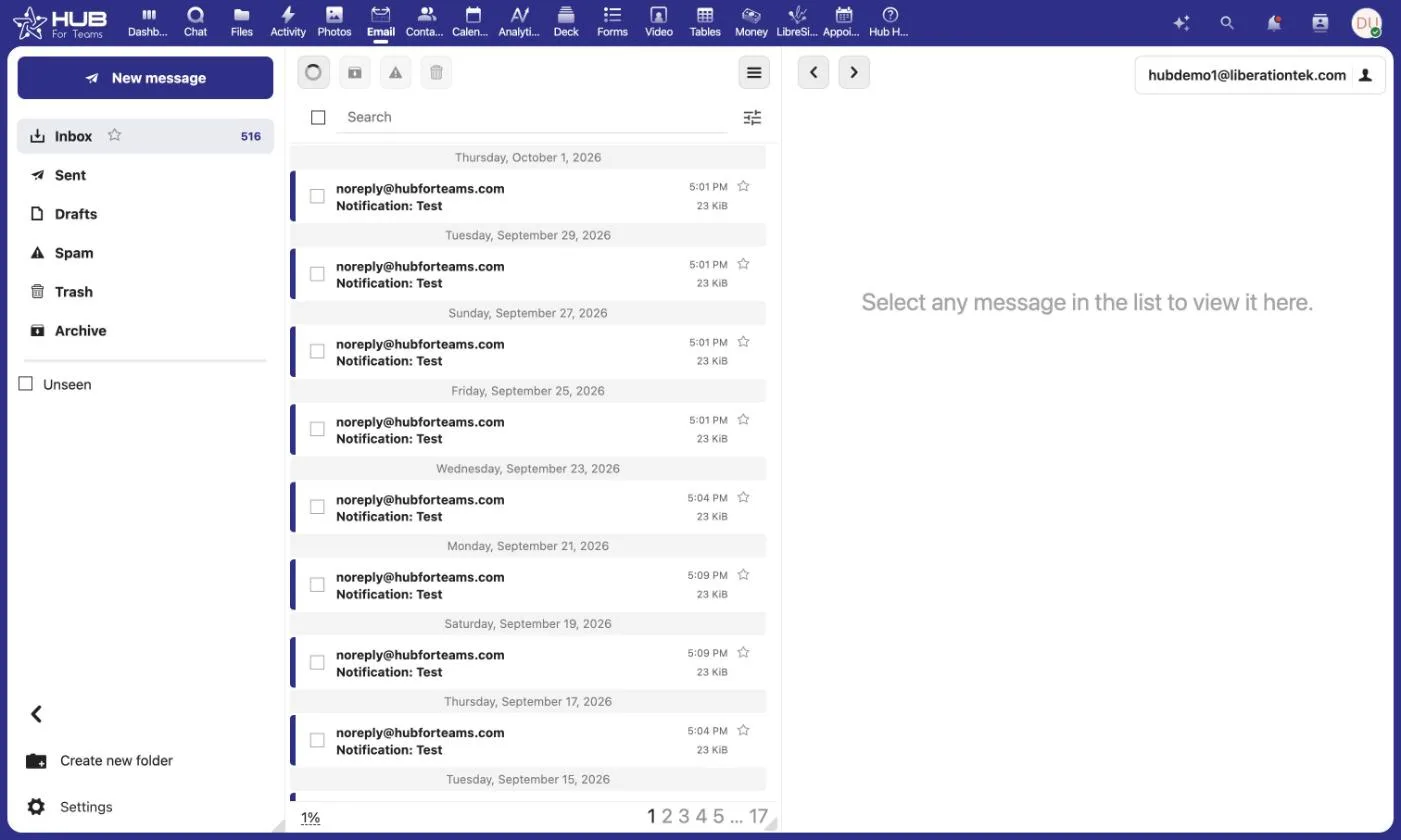
Task: Open the Money app icon
Action: (751, 22)
